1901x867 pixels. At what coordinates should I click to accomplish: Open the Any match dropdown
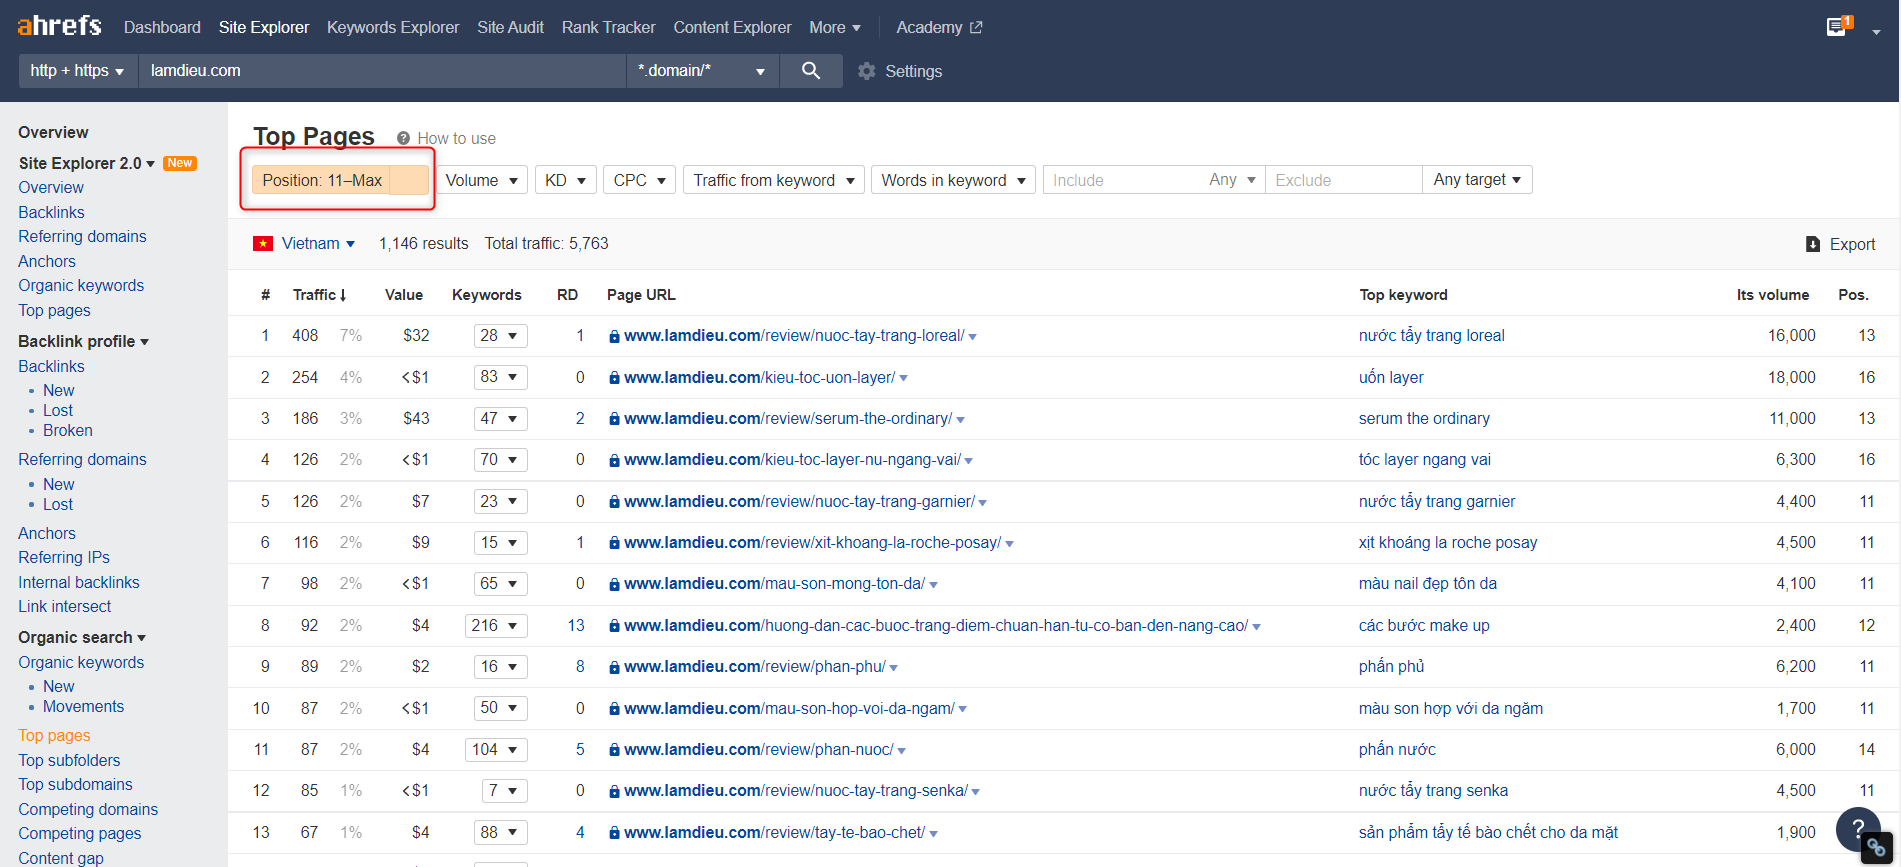pyautogui.click(x=1231, y=180)
